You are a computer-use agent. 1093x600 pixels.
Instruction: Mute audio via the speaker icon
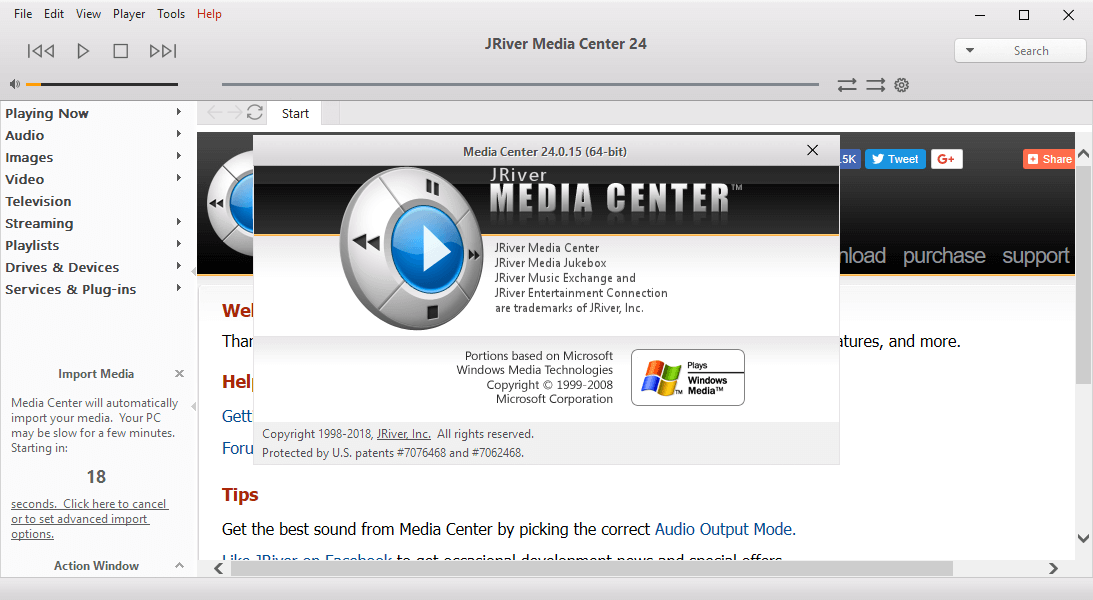point(15,84)
